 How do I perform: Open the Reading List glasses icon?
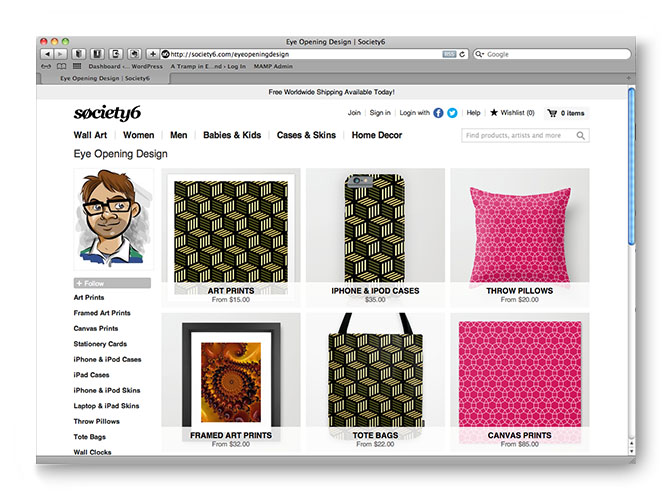click(x=46, y=66)
